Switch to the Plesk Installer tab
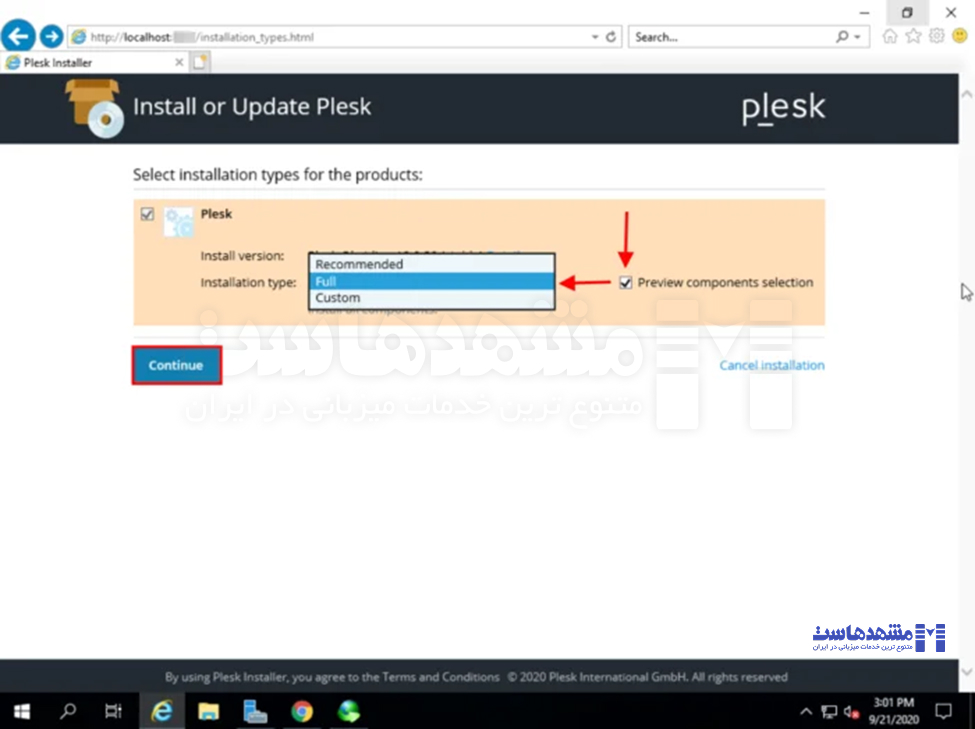 pos(93,62)
